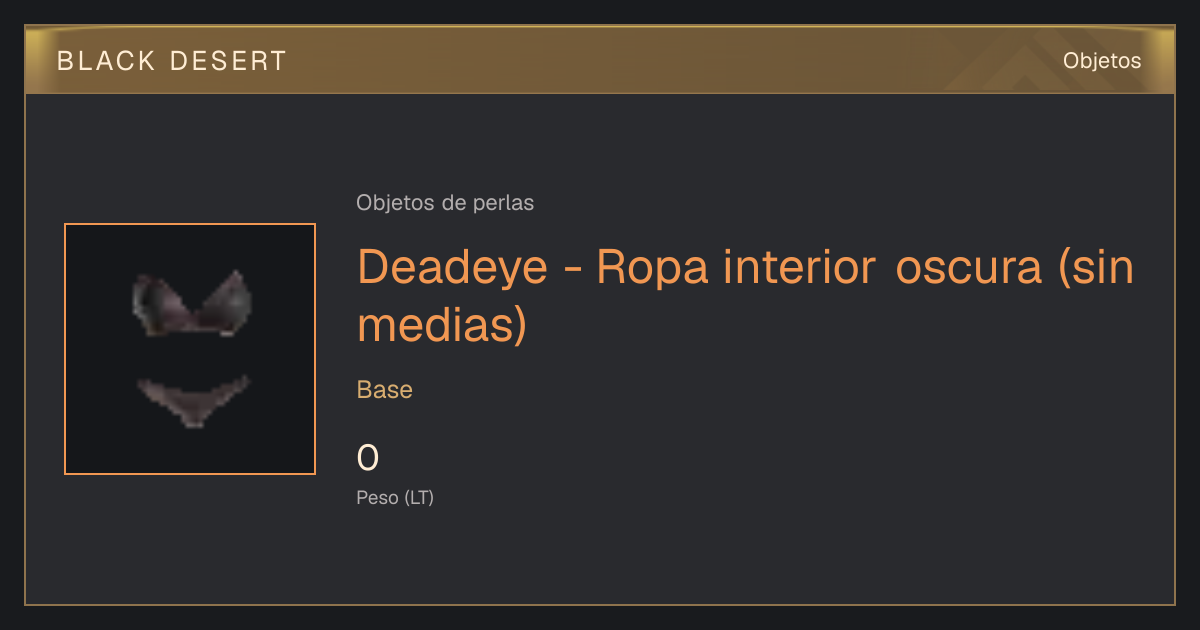The width and height of the screenshot is (1200, 630).
Task: Open the Objetos section label
Action: point(1102,61)
